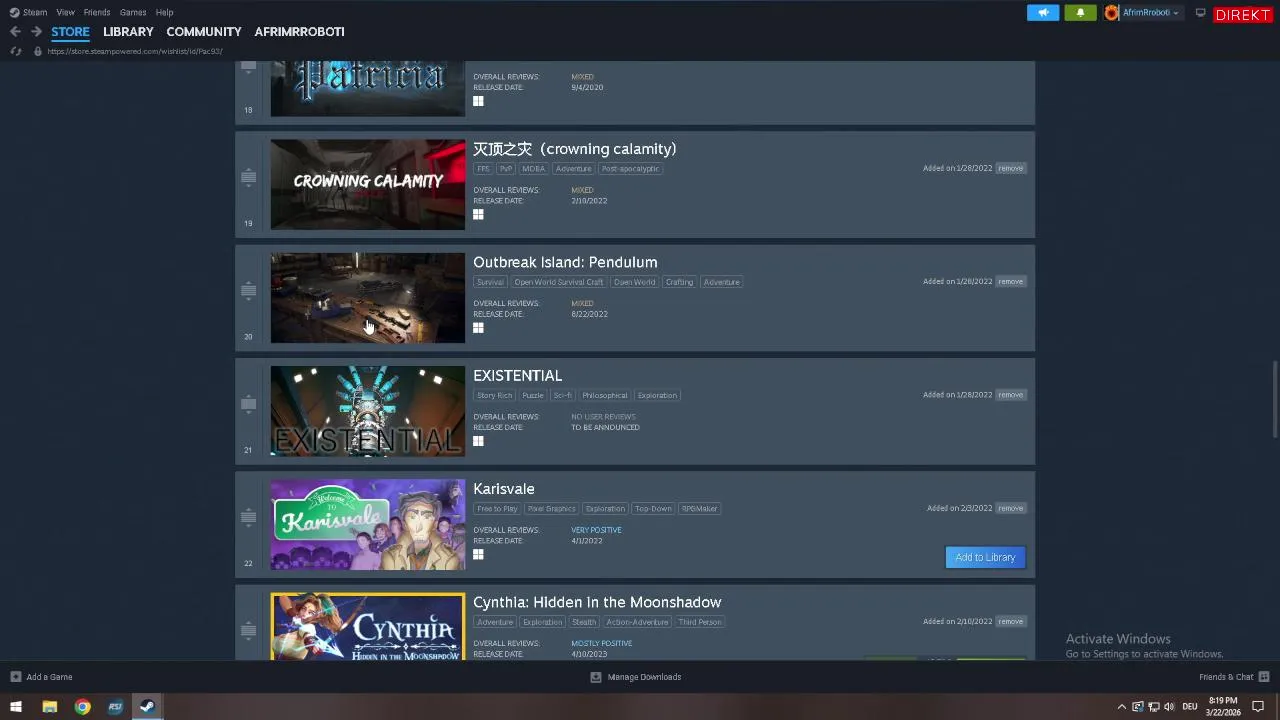1280x720 pixels.
Task: Click the padlock icon beside the URL
Action: tap(38, 51)
